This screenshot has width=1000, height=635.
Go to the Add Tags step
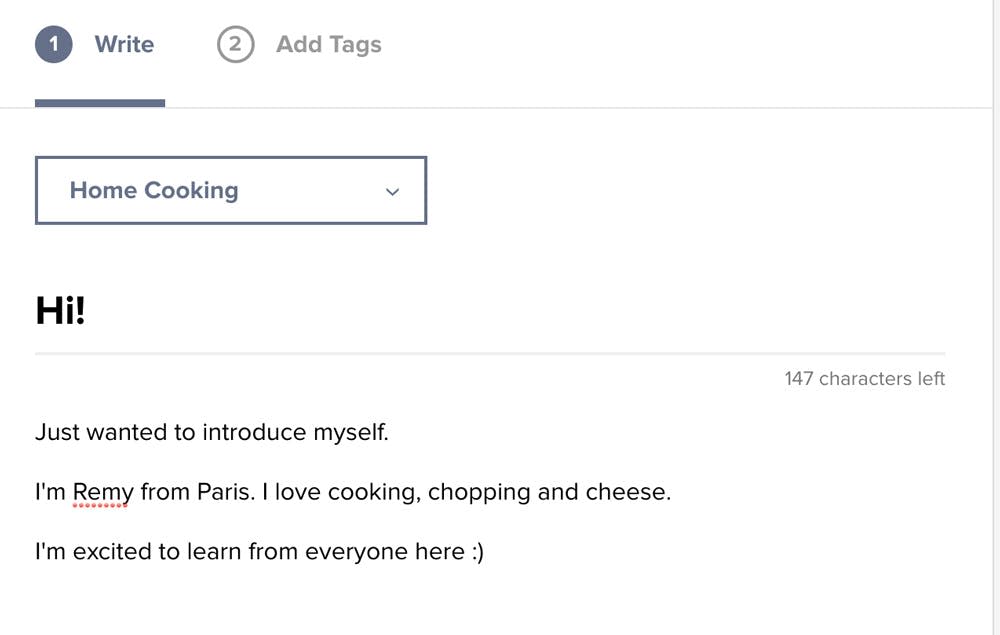pyautogui.click(x=328, y=44)
